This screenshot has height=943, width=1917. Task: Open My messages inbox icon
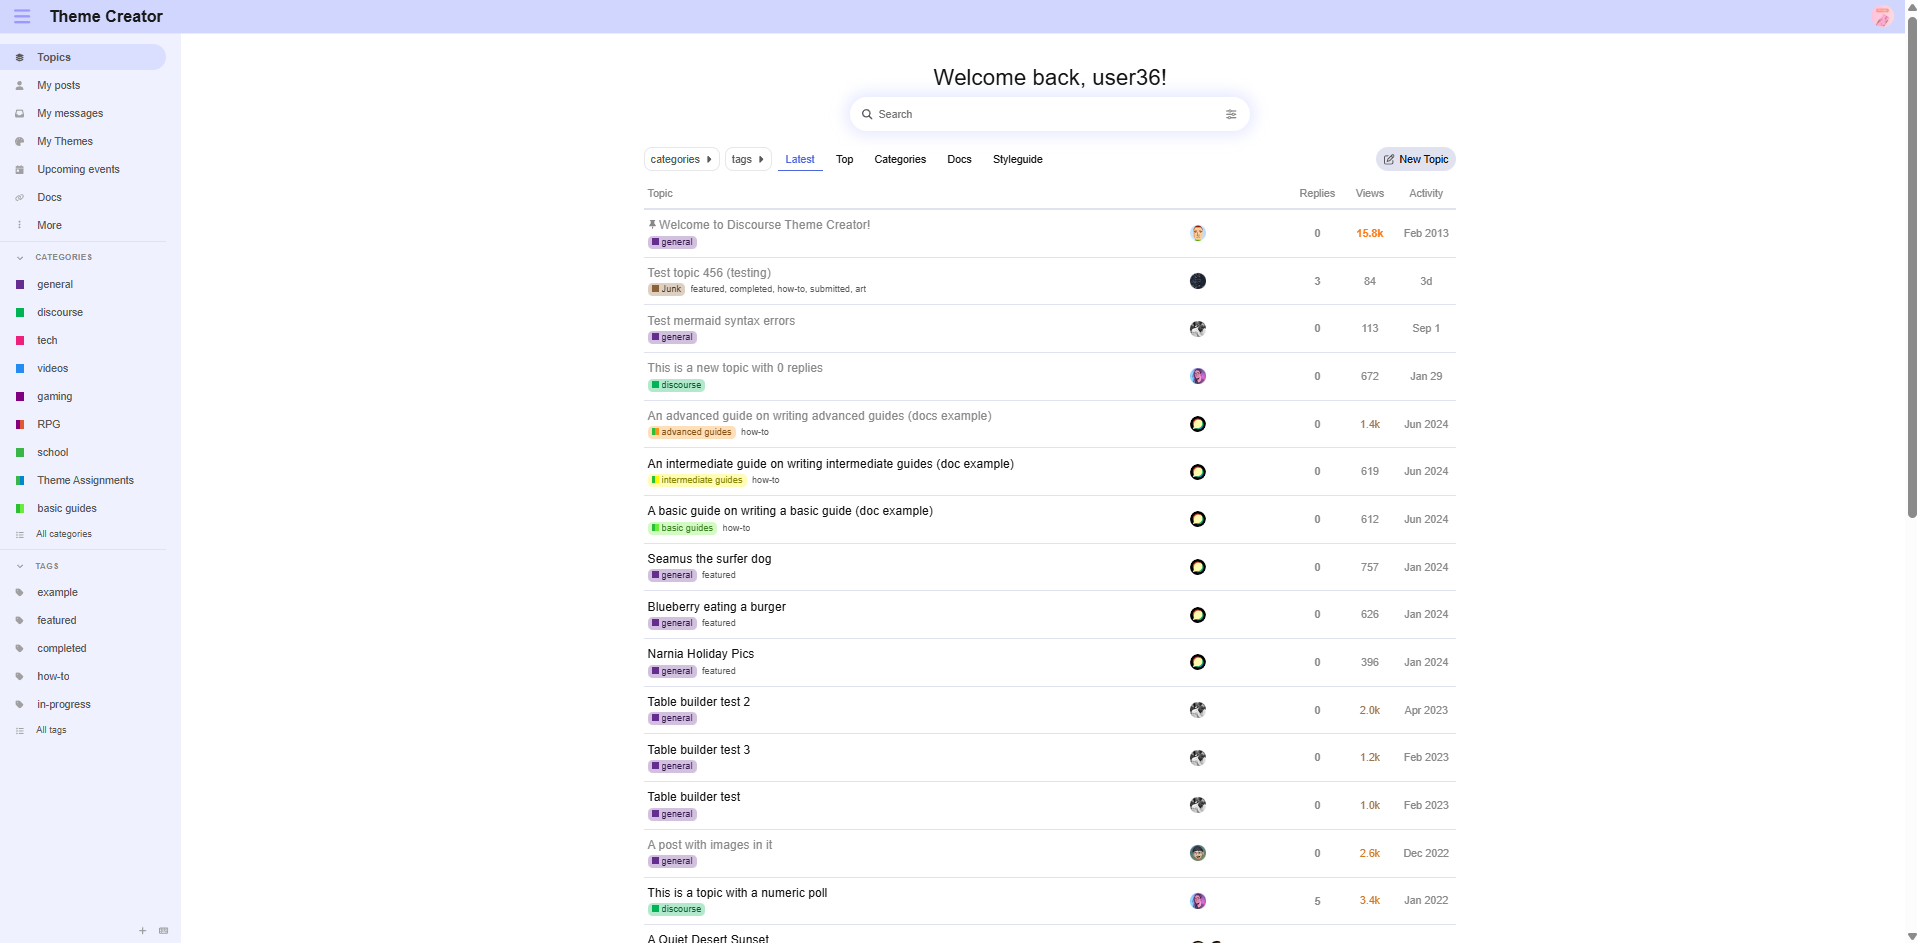pyautogui.click(x=19, y=114)
